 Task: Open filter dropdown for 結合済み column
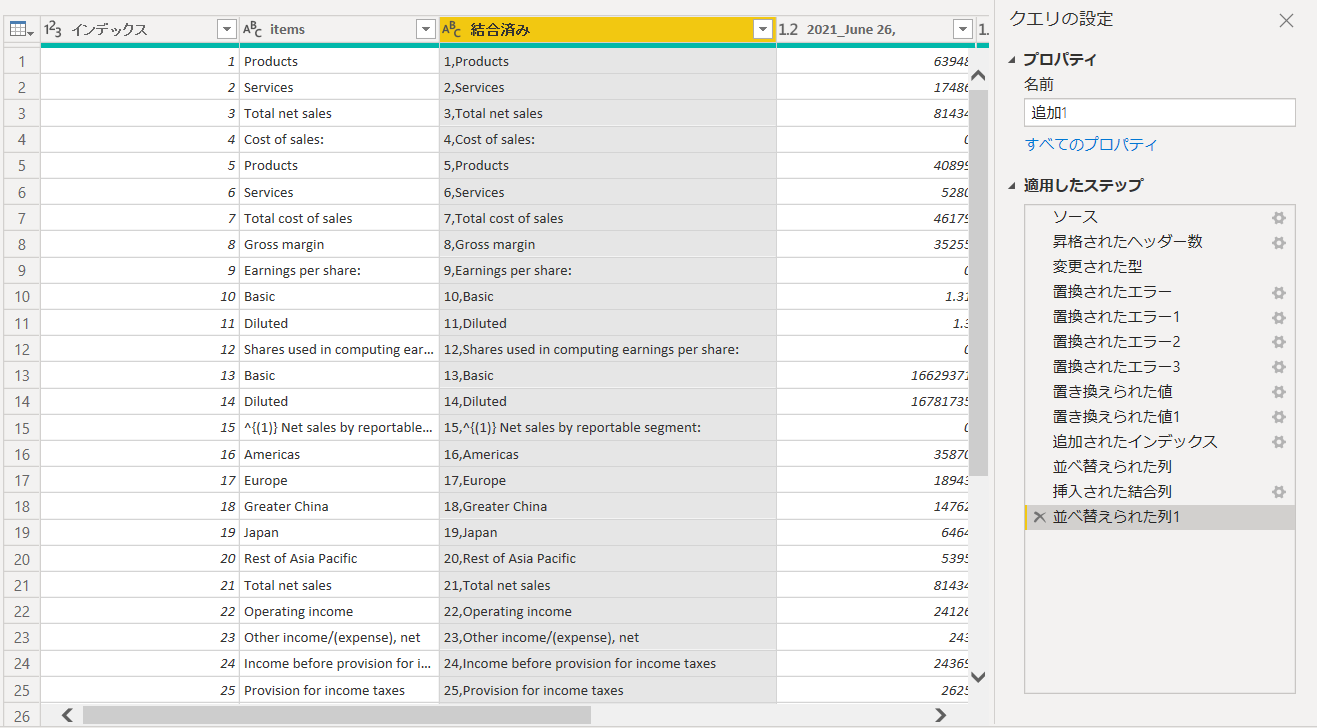[763, 30]
